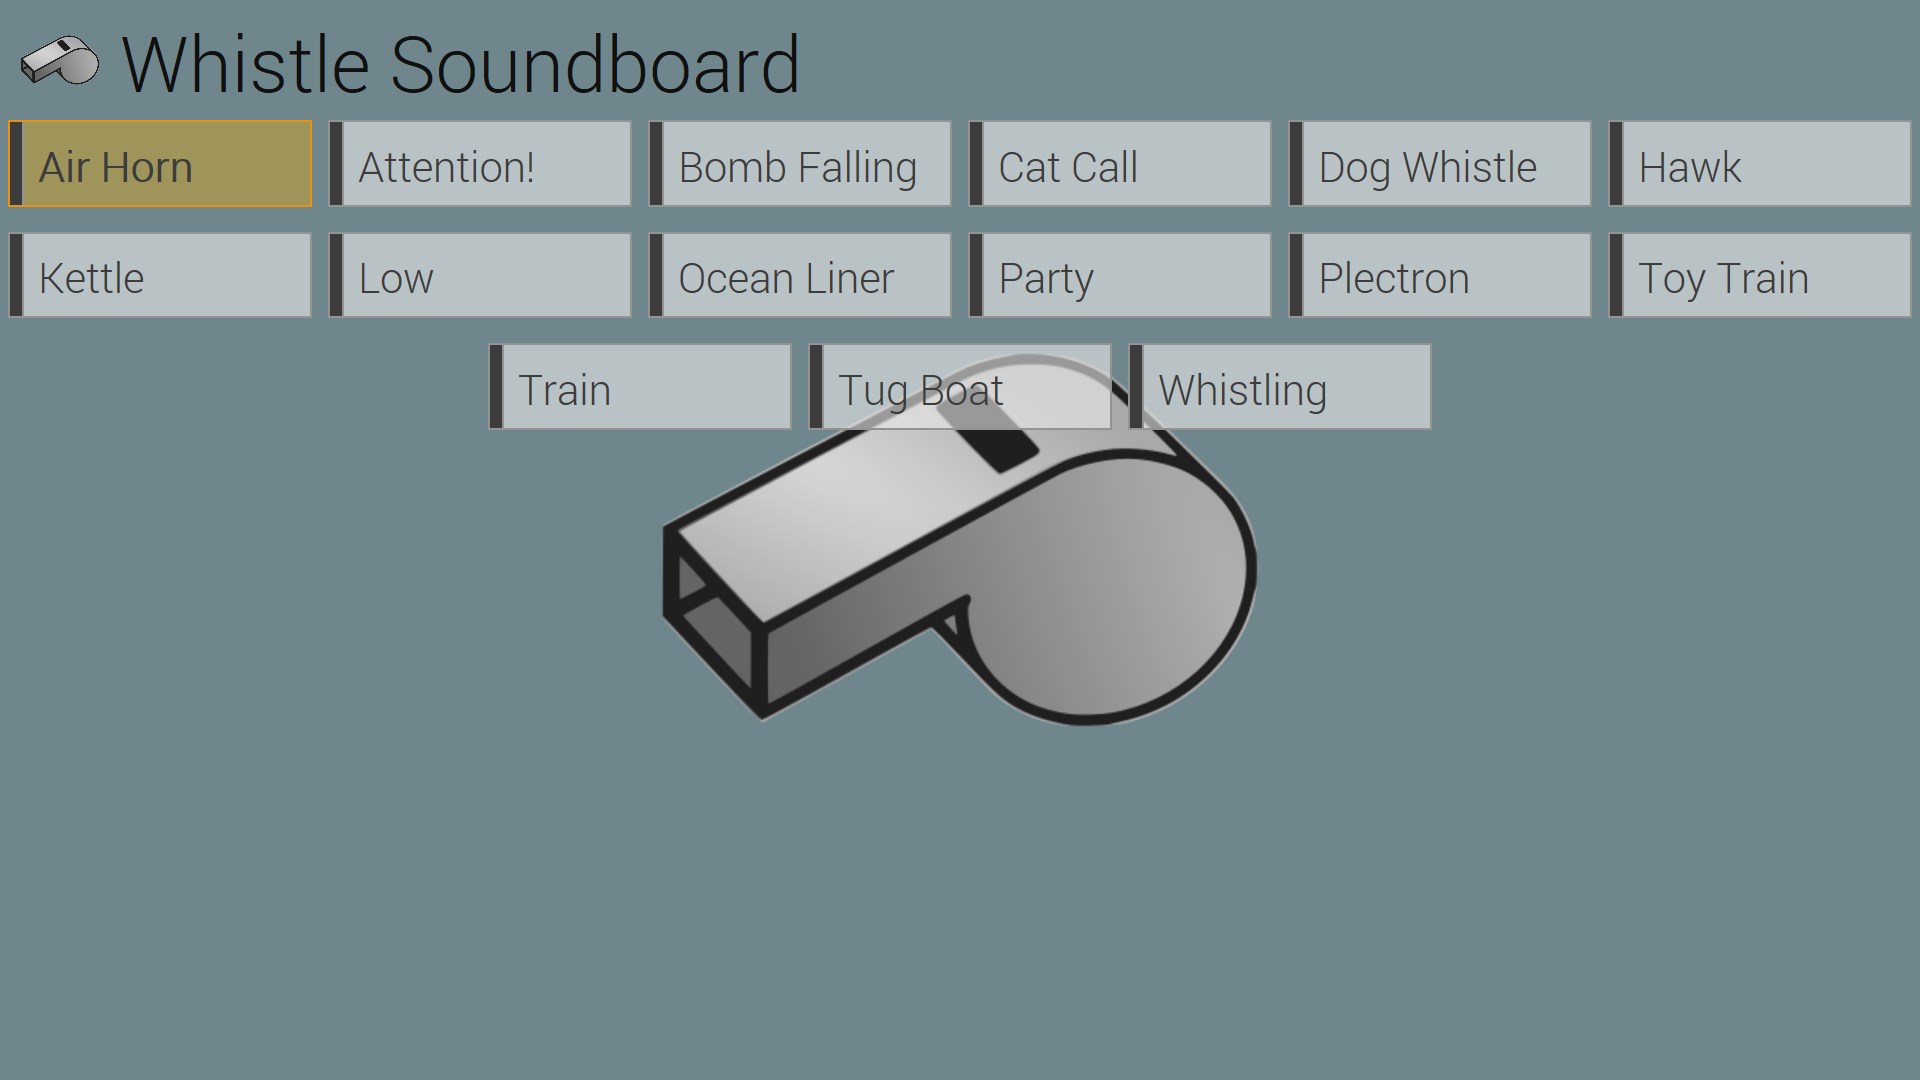Play the Plectron sound
The width and height of the screenshot is (1920, 1080).
click(1440, 275)
